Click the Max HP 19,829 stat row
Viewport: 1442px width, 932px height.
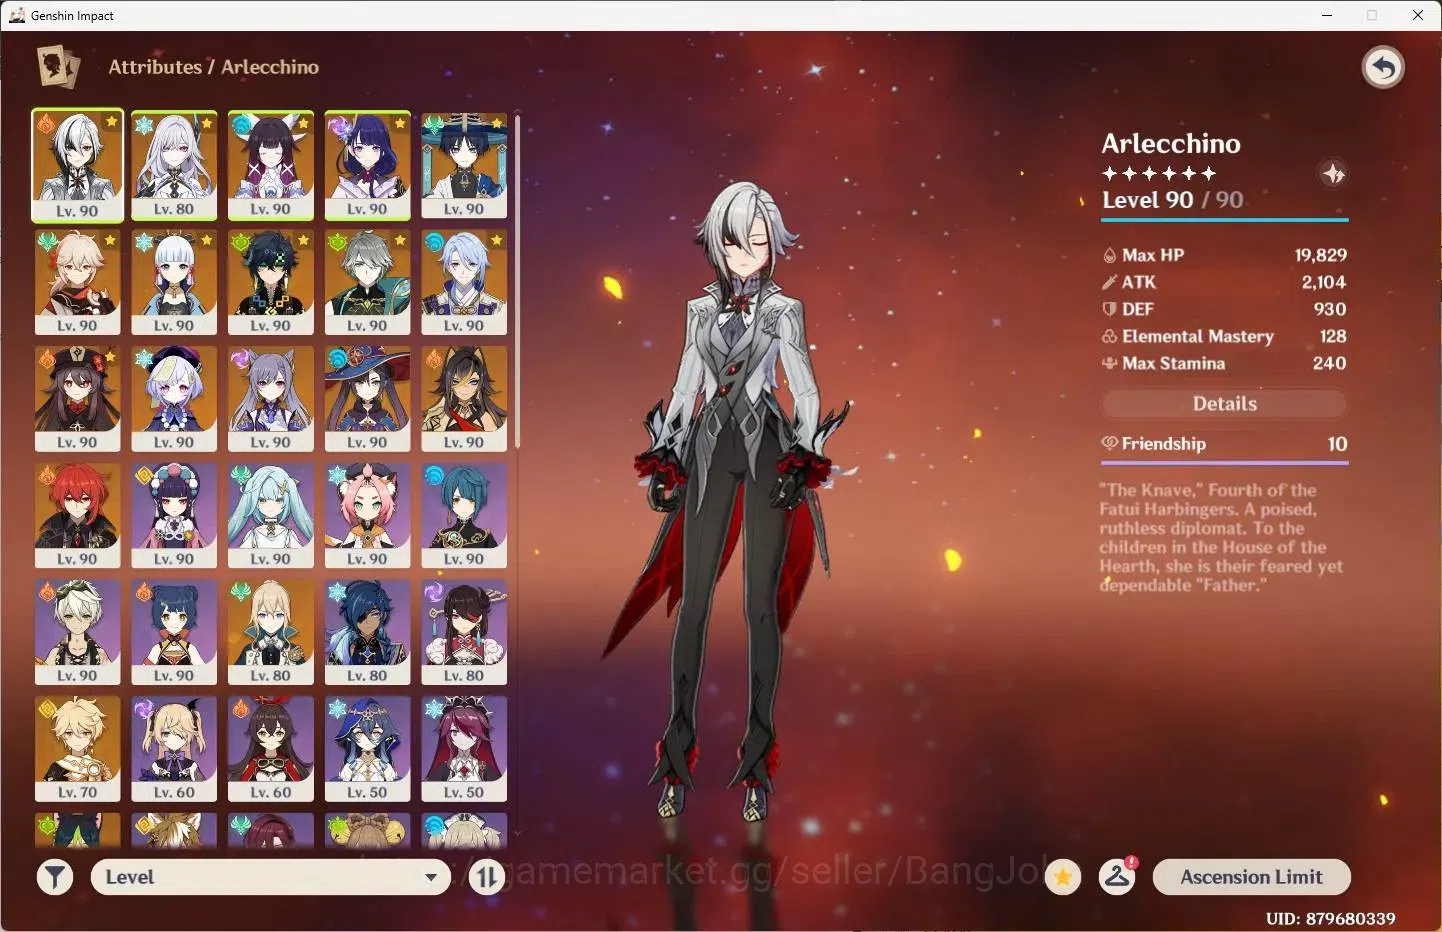1224,255
